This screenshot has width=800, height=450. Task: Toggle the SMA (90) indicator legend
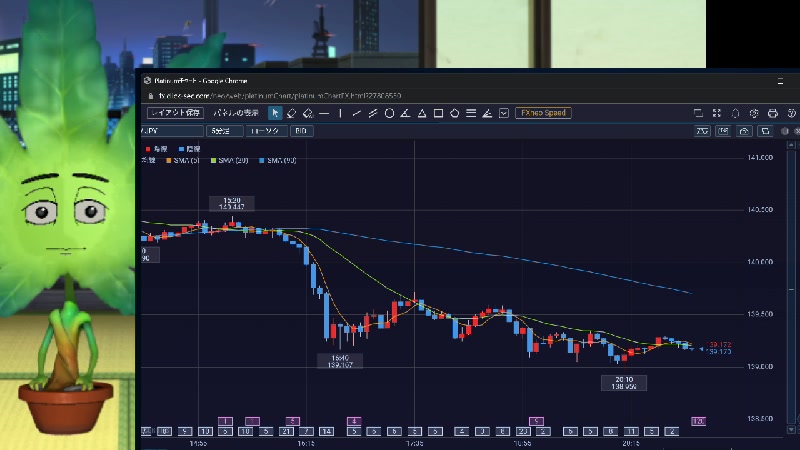(278, 161)
